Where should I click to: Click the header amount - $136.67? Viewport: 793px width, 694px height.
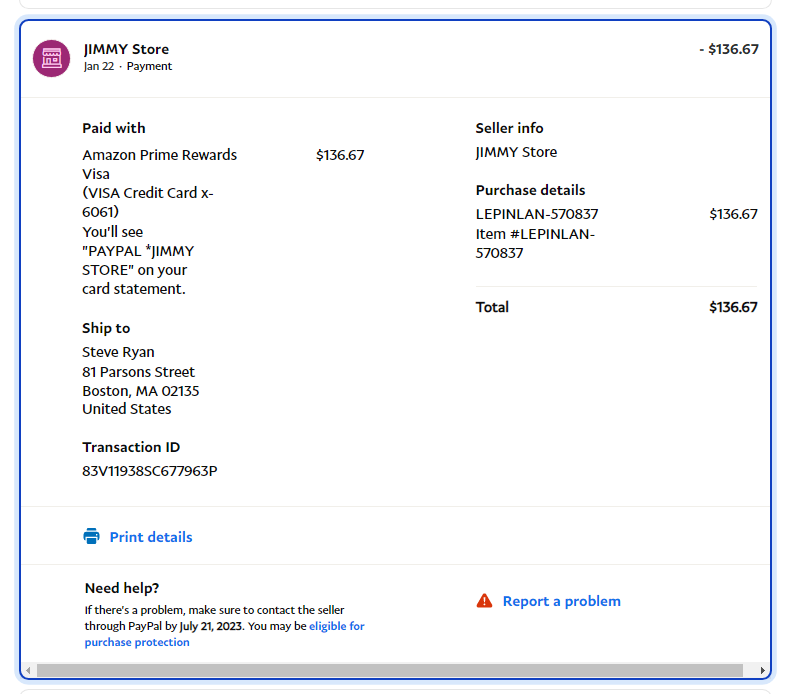[x=729, y=49]
